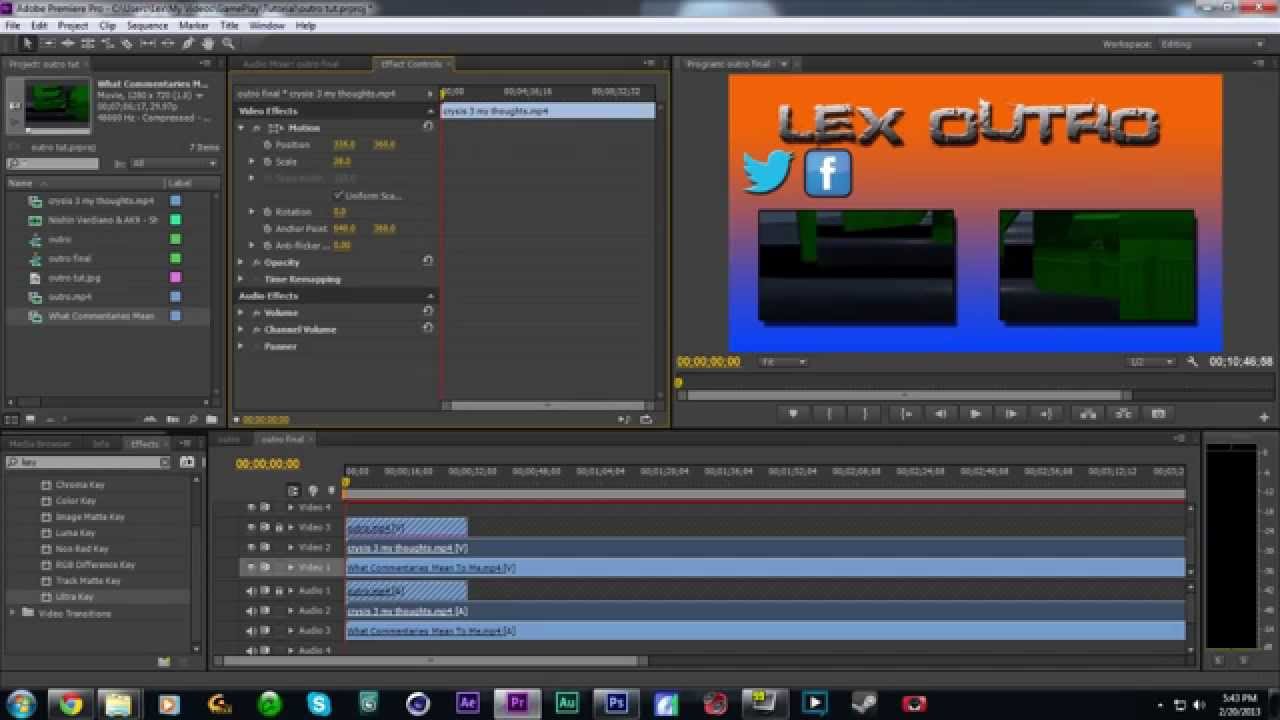Click Go to Out point button
The width and height of the screenshot is (1280, 720).
(1046, 413)
